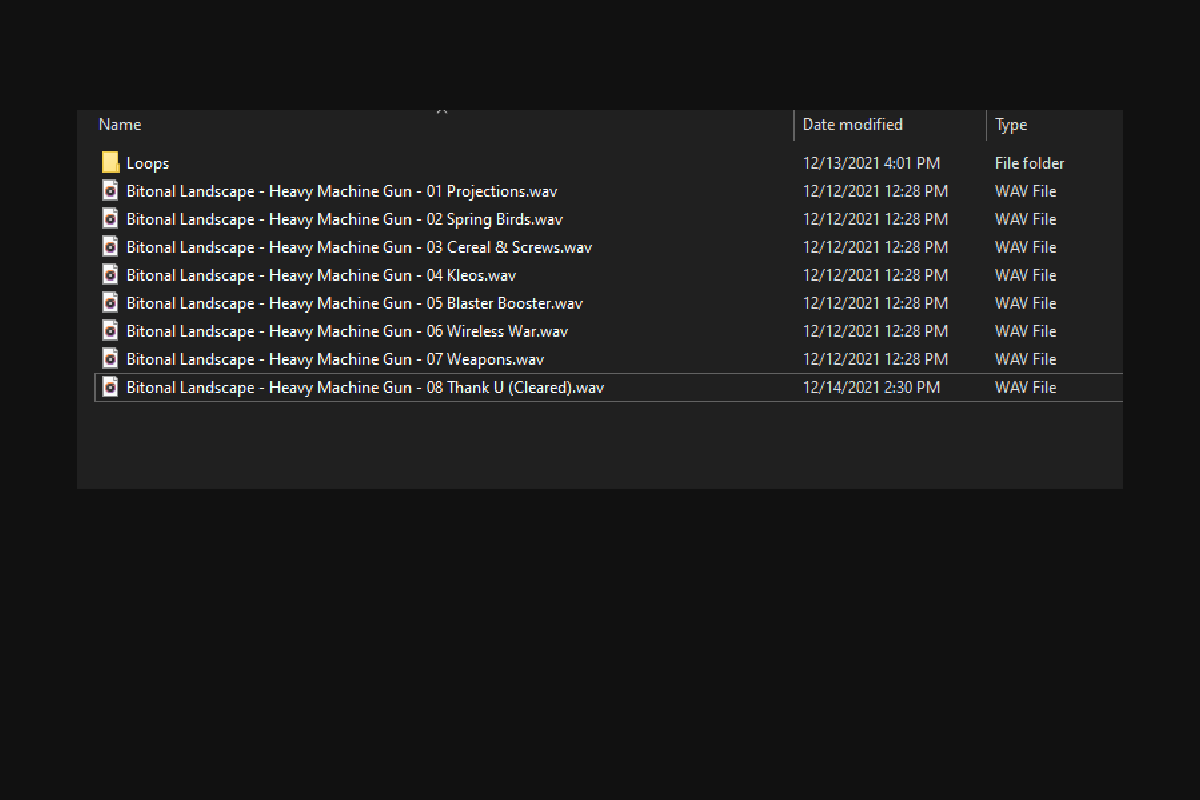Click the 05 Blaster Booster.wav file icon
This screenshot has width=1200, height=800.
pos(111,303)
